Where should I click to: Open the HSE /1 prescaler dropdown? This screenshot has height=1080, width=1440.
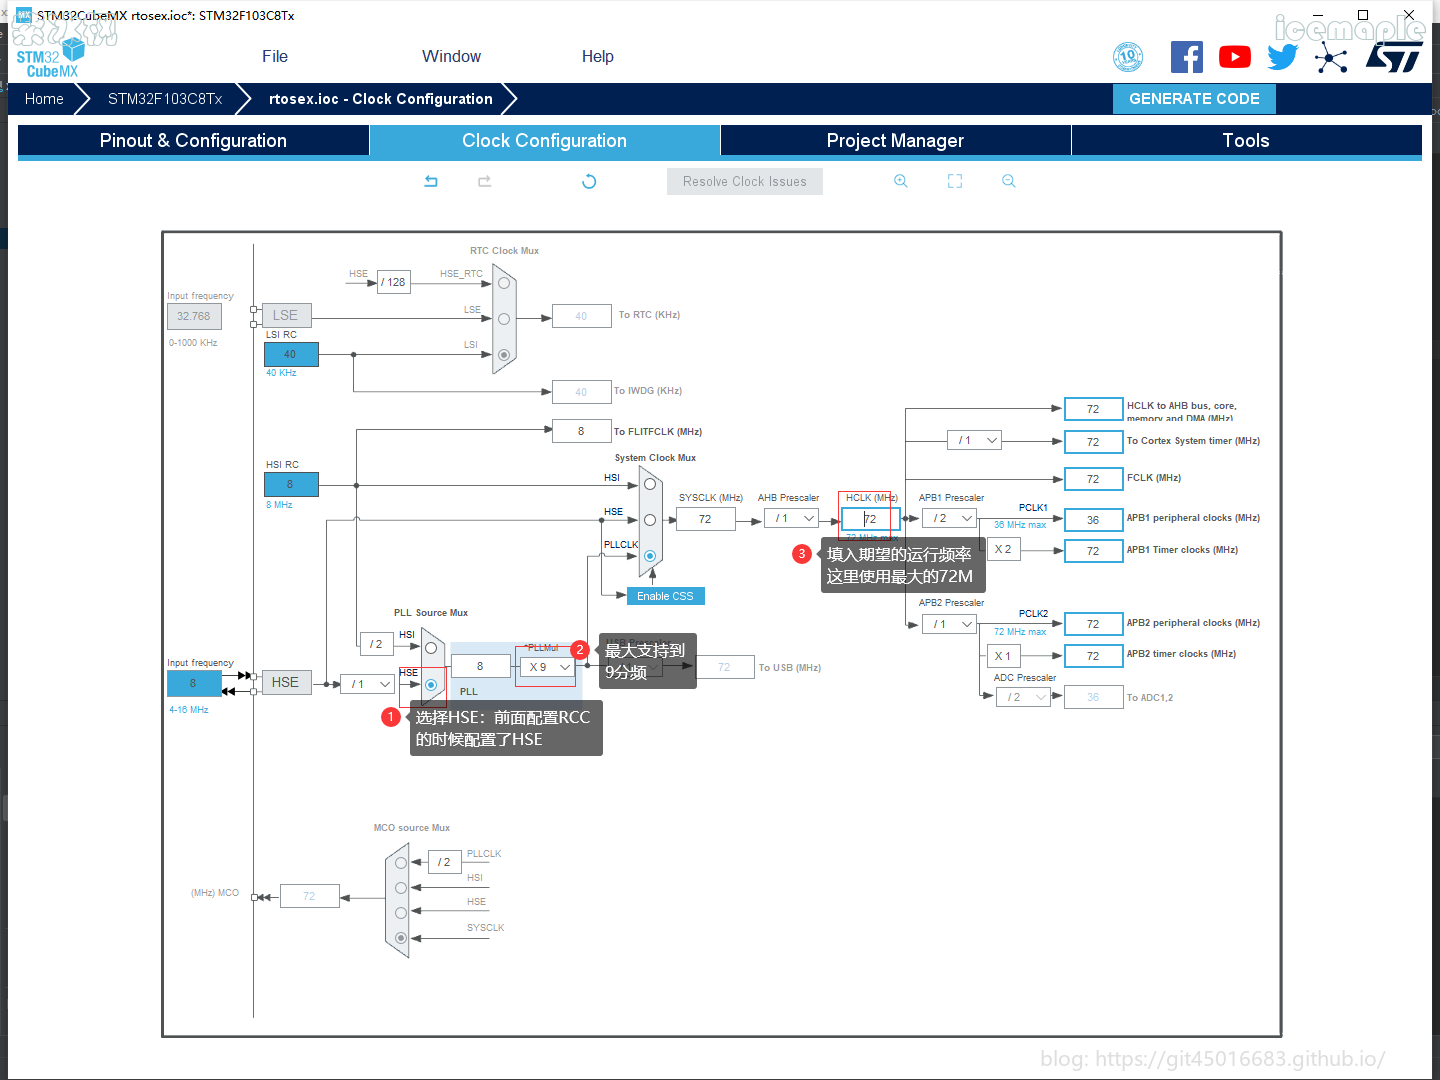(x=367, y=684)
